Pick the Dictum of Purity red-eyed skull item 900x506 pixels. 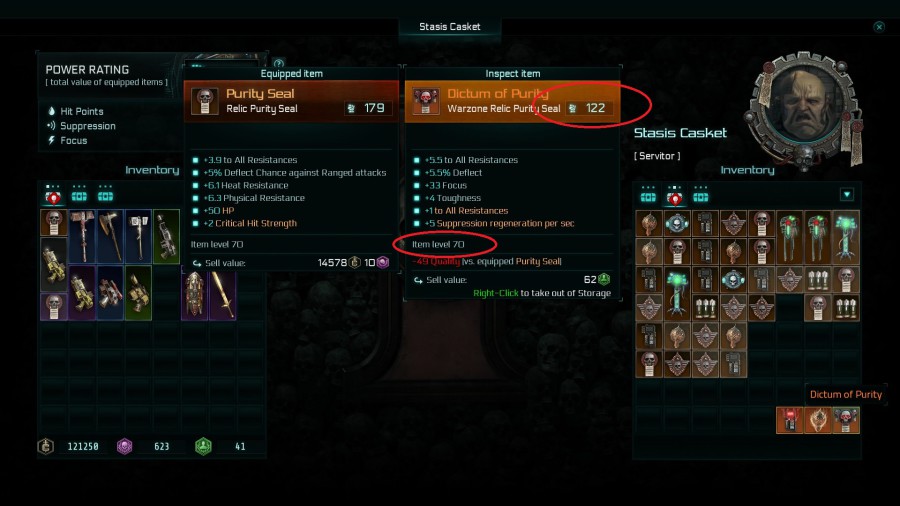(845, 420)
